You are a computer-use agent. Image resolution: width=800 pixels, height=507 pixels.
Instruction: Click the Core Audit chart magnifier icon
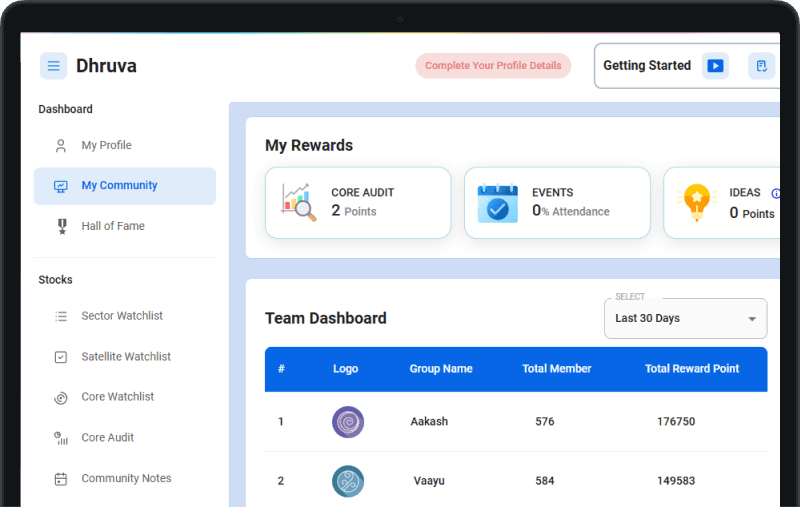click(298, 202)
